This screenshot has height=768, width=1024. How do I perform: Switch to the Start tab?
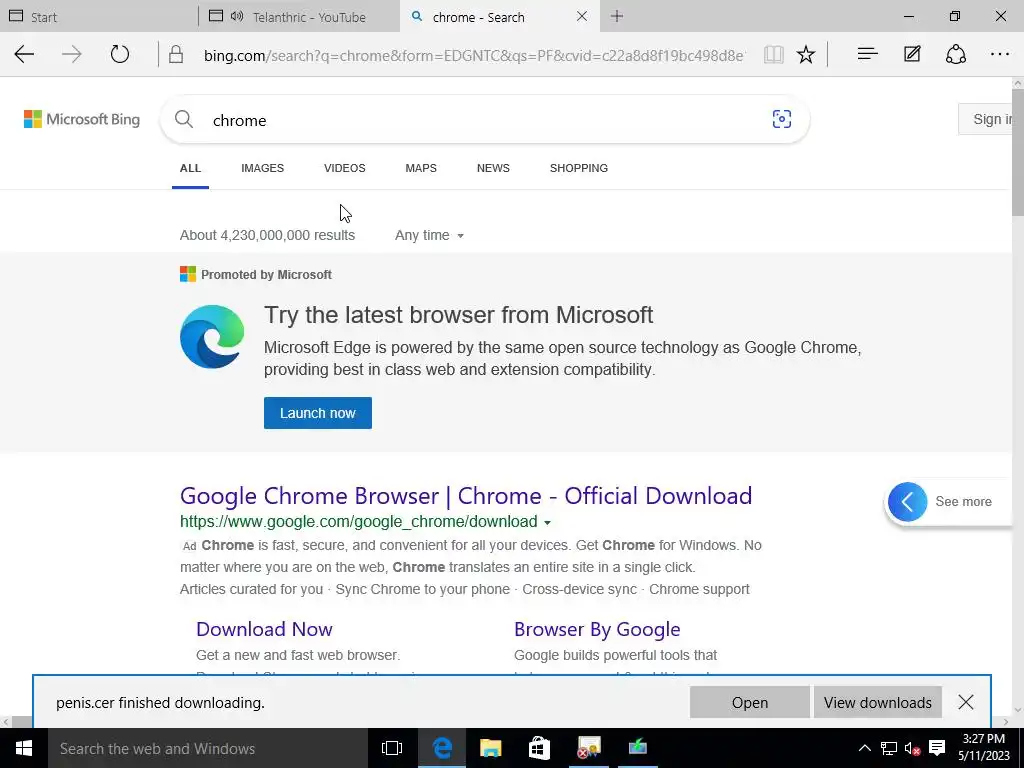pyautogui.click(x=98, y=16)
